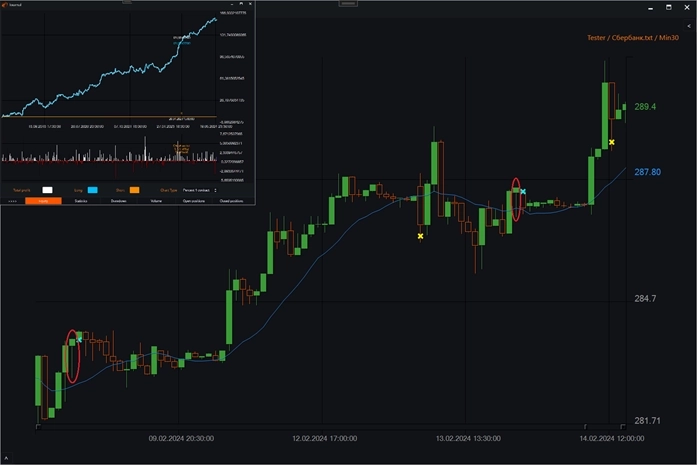Open the Drawdown tab in Journal
Screen dimensions: 697x465
118,201
